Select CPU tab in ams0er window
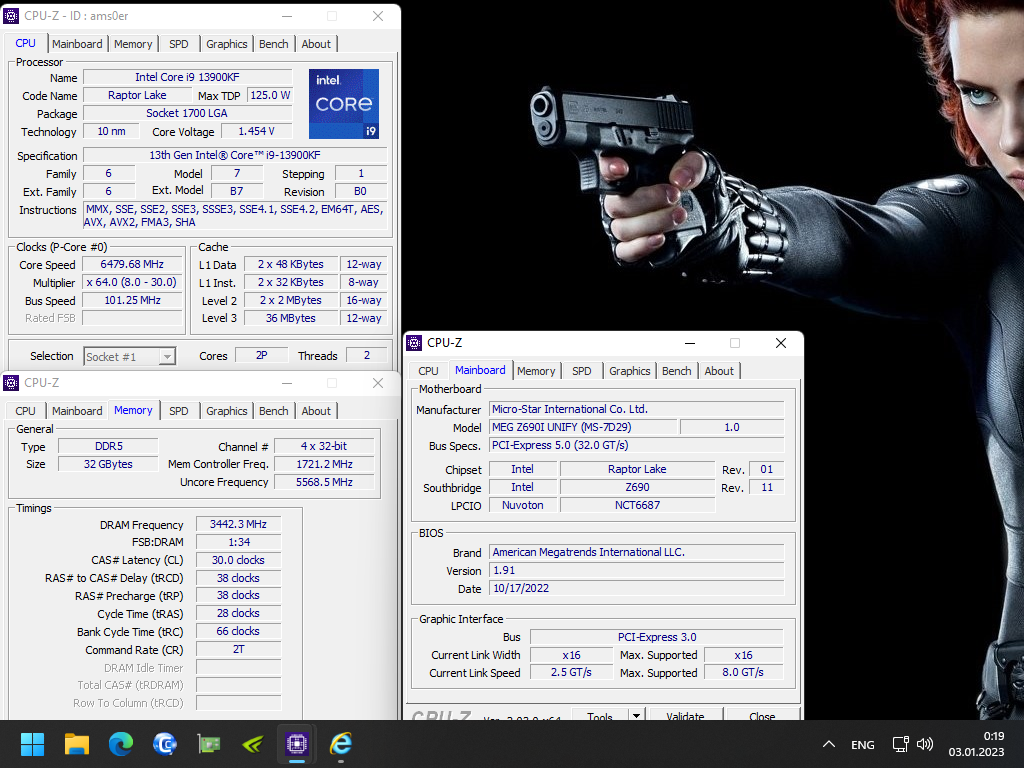This screenshot has width=1024, height=768. (x=25, y=43)
